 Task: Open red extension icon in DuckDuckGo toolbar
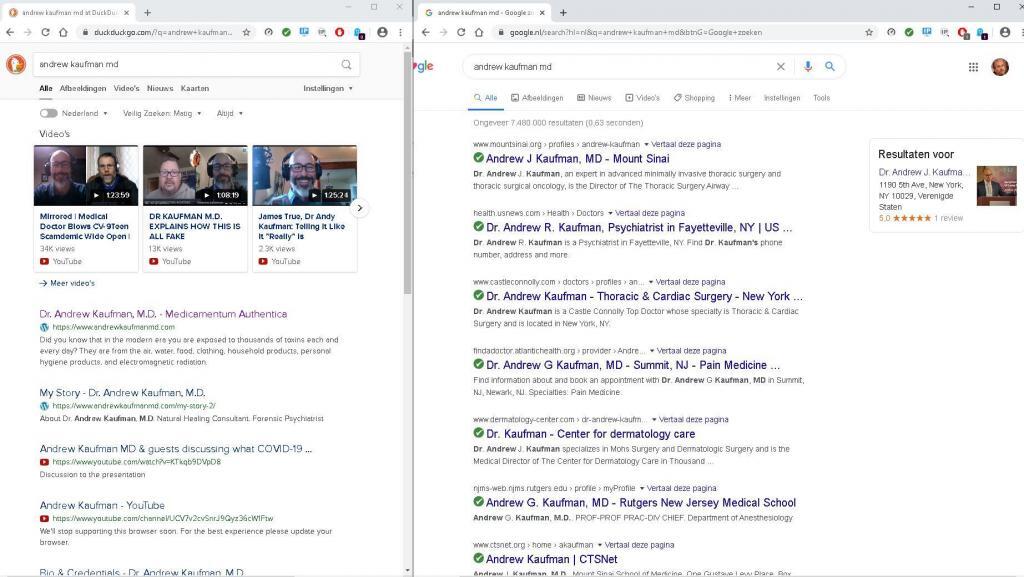(x=340, y=32)
